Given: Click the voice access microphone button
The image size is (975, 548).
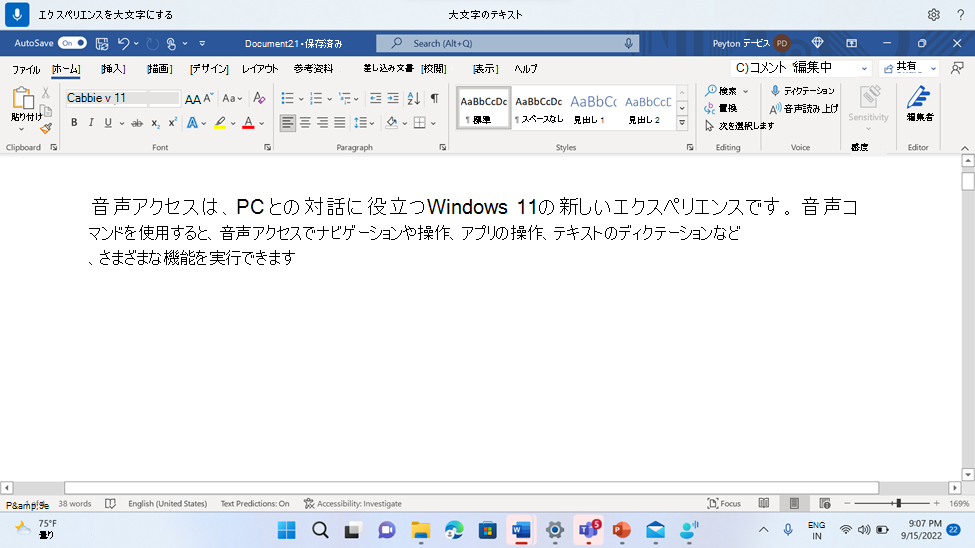Looking at the screenshot, I should 17,14.
